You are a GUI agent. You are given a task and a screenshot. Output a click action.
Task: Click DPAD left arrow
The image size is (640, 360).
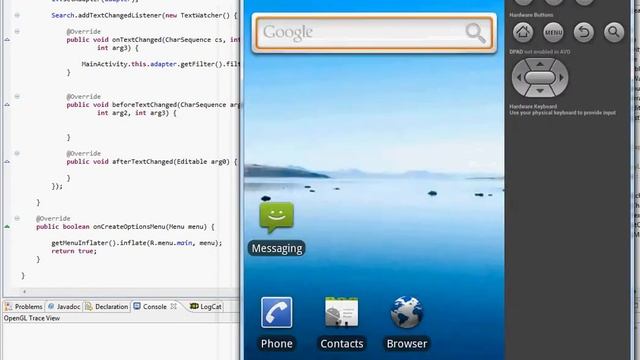[x=519, y=77]
